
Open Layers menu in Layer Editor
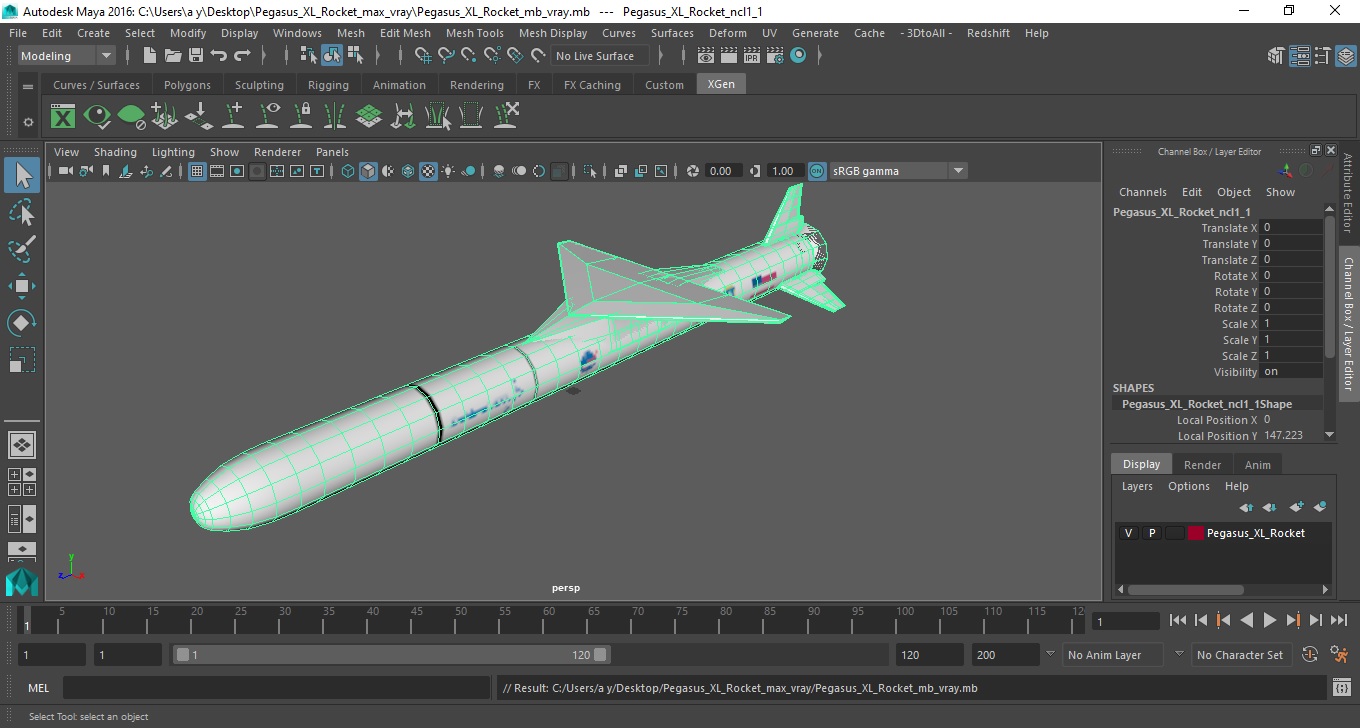[x=1137, y=486]
